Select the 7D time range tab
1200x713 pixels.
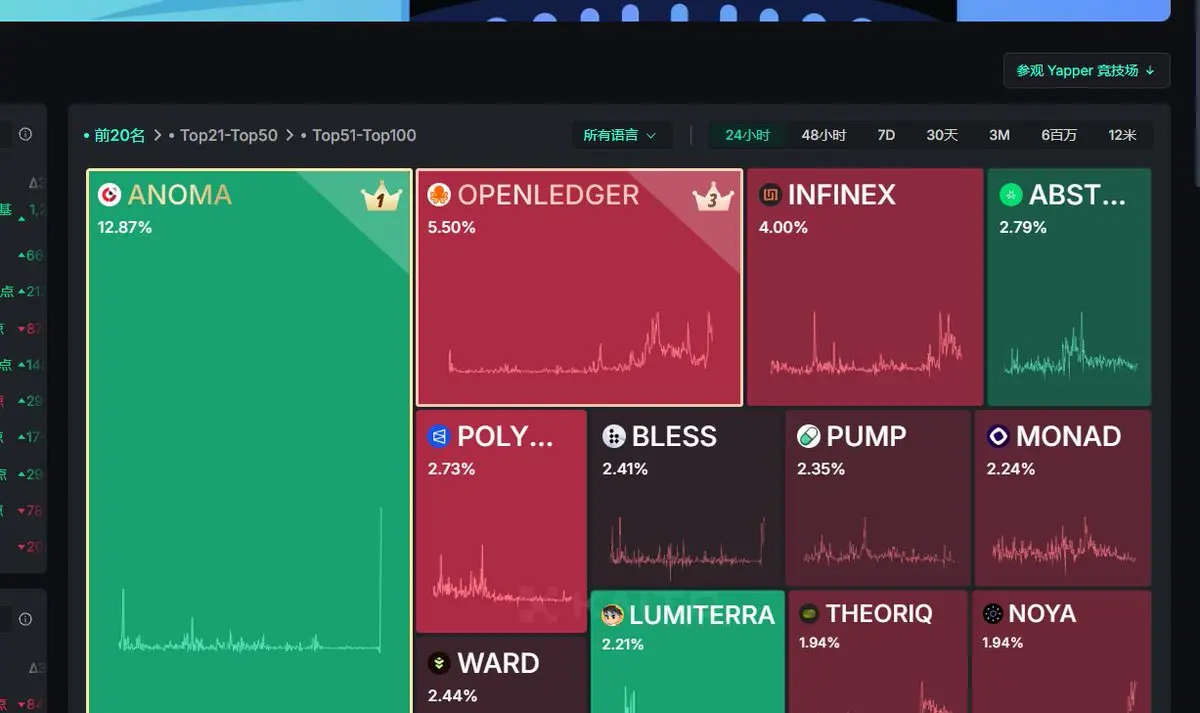(x=886, y=135)
